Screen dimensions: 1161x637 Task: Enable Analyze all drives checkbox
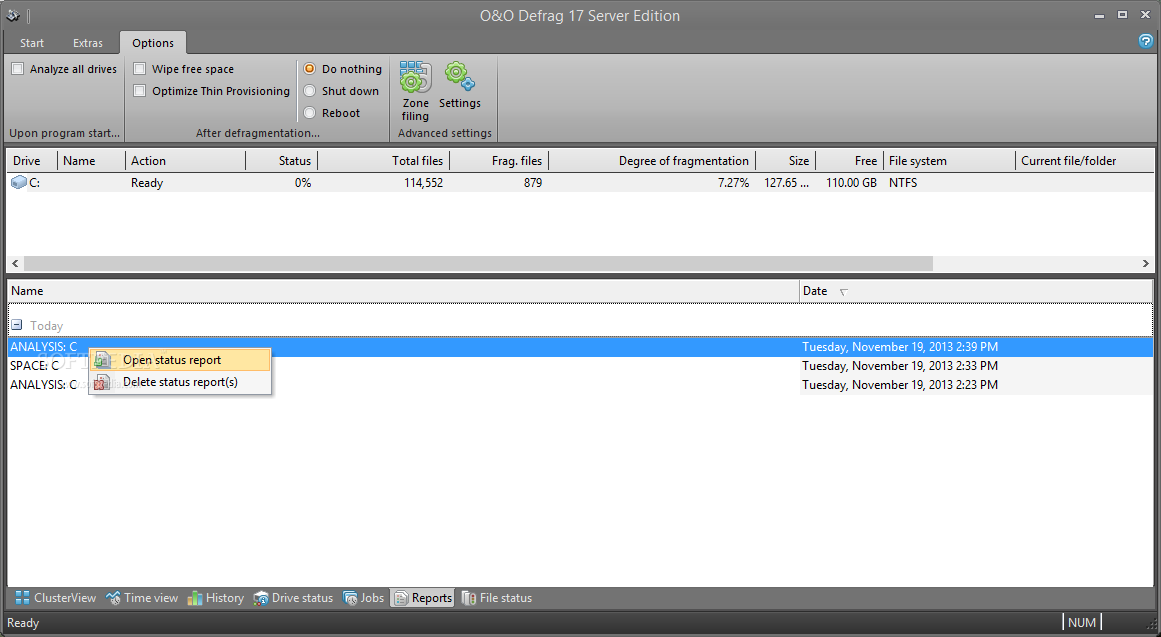coord(18,69)
